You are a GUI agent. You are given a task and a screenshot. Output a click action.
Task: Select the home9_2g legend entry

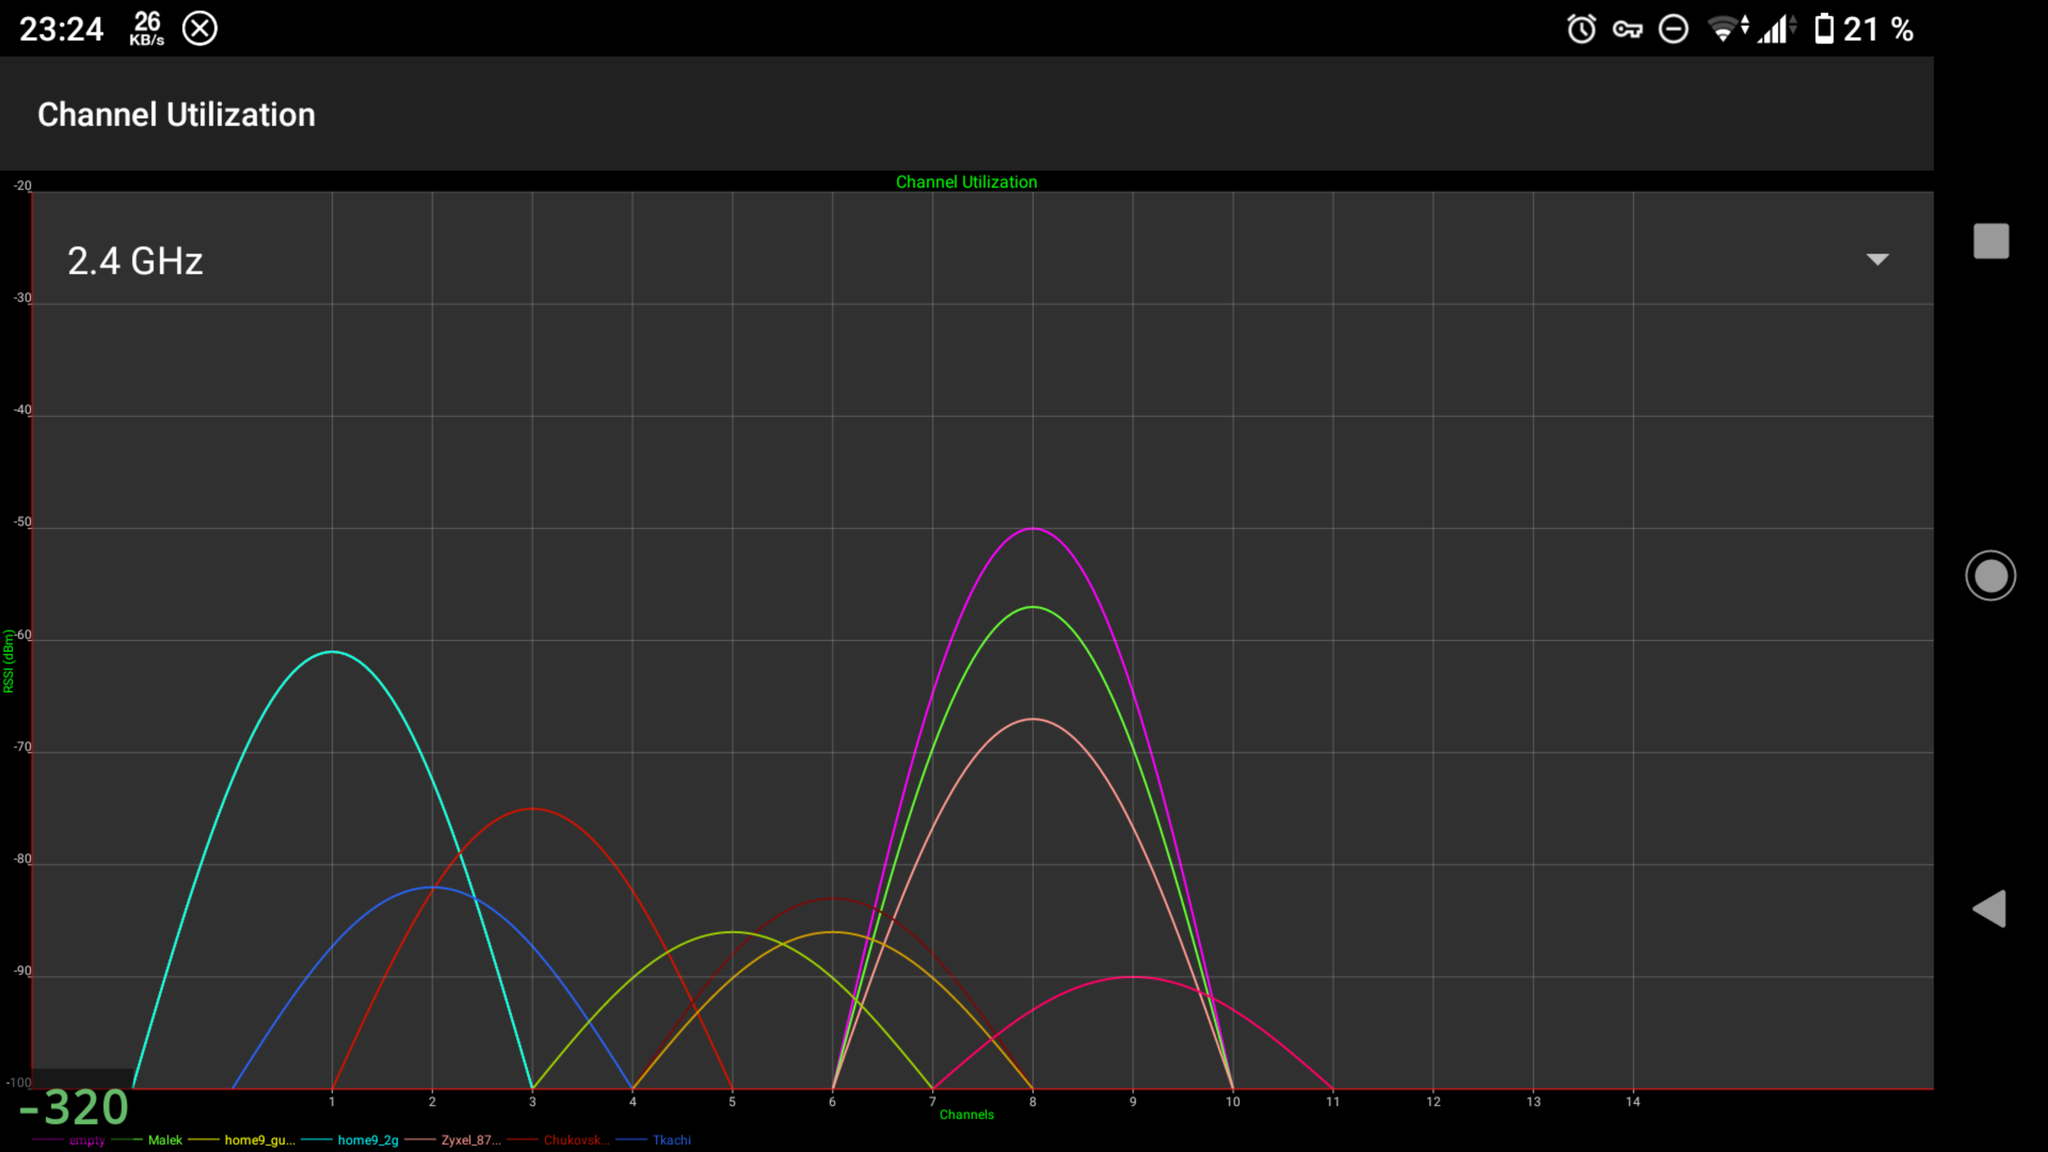pyautogui.click(x=350, y=1140)
